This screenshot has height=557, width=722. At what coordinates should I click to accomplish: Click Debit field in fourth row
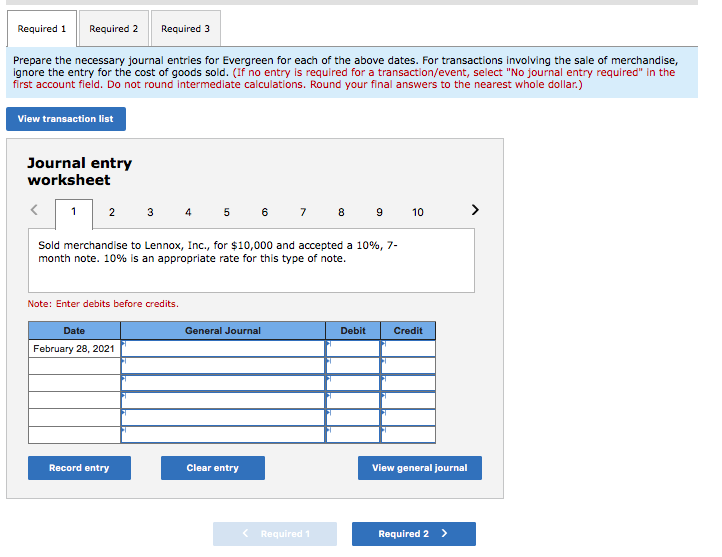353,400
